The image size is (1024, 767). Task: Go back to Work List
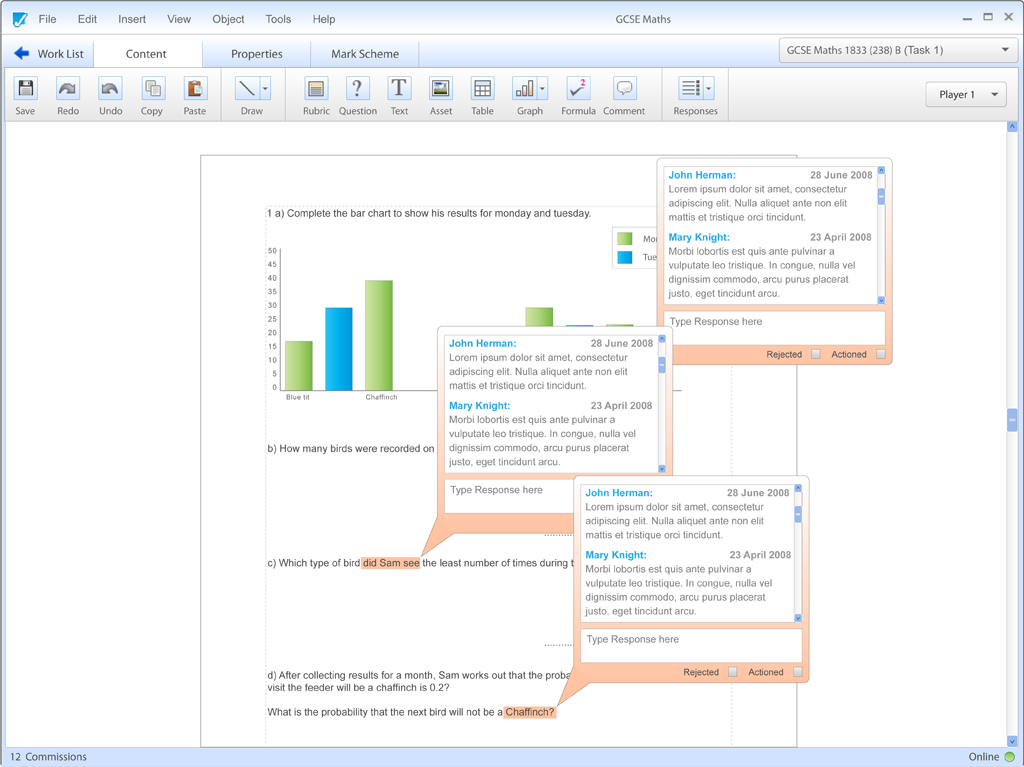(x=49, y=54)
